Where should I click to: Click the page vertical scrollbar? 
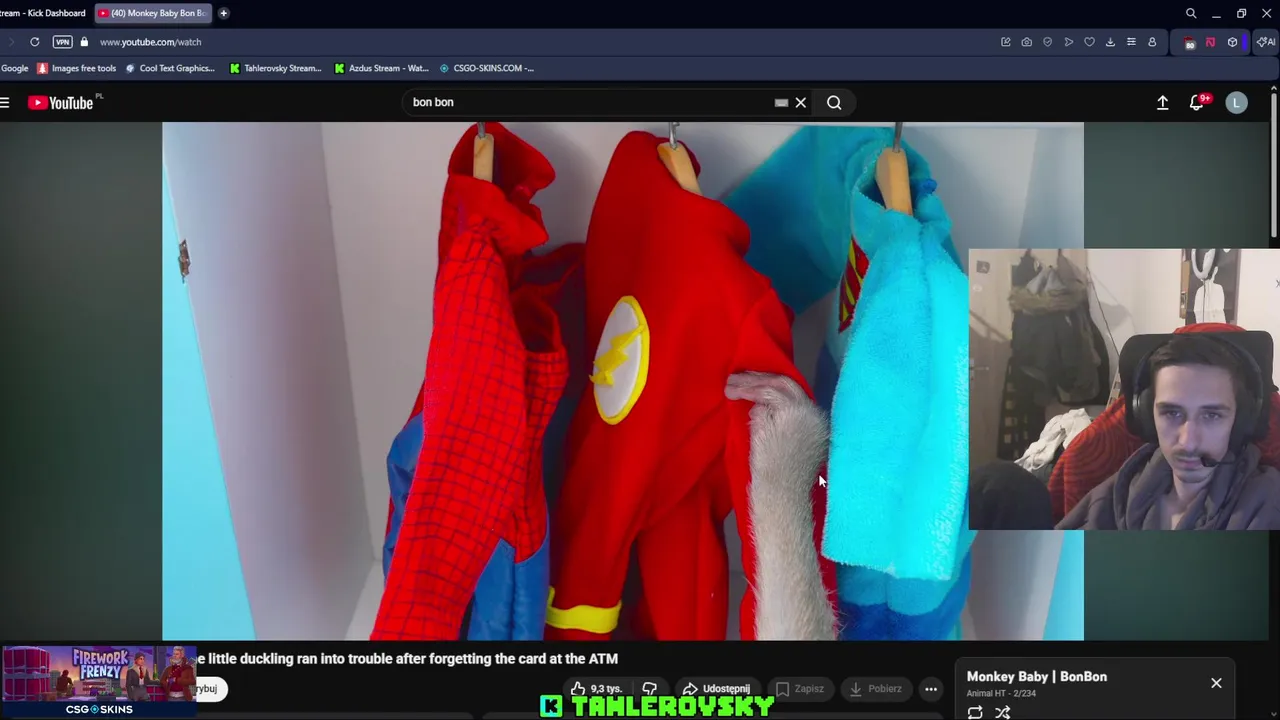pyautogui.click(x=1273, y=165)
